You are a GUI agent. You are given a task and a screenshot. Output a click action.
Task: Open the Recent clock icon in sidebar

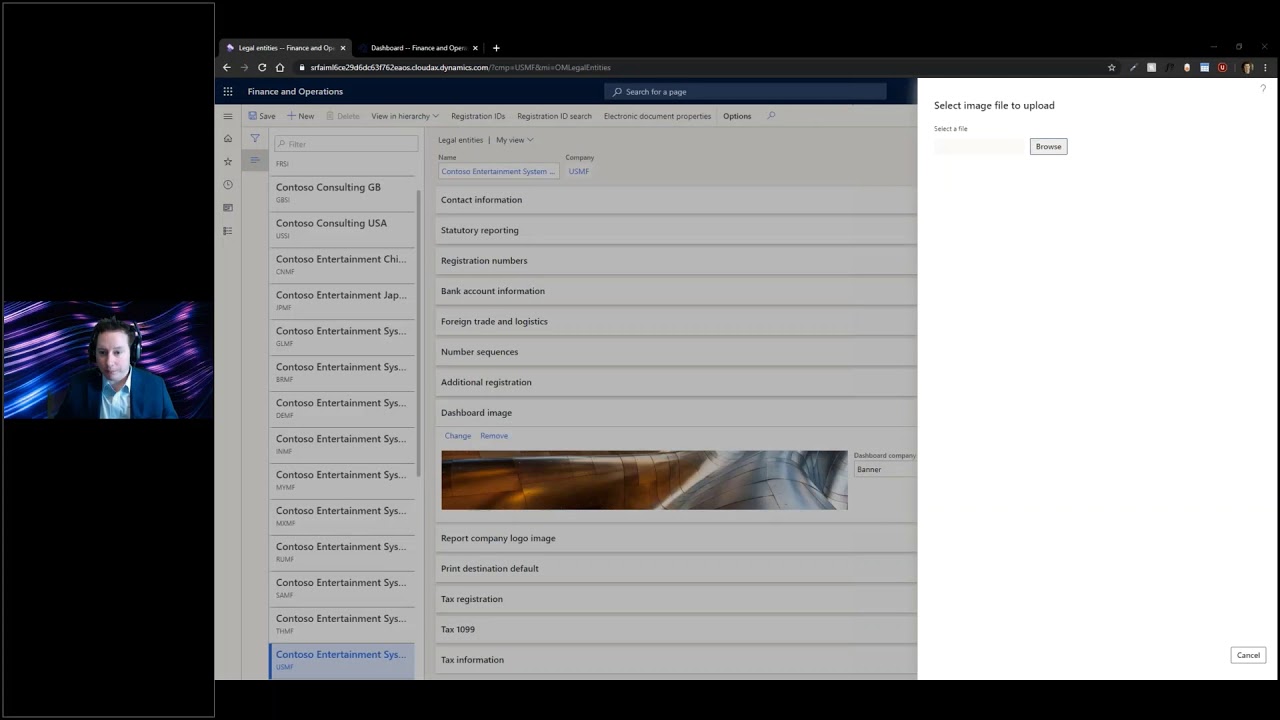pyautogui.click(x=228, y=184)
